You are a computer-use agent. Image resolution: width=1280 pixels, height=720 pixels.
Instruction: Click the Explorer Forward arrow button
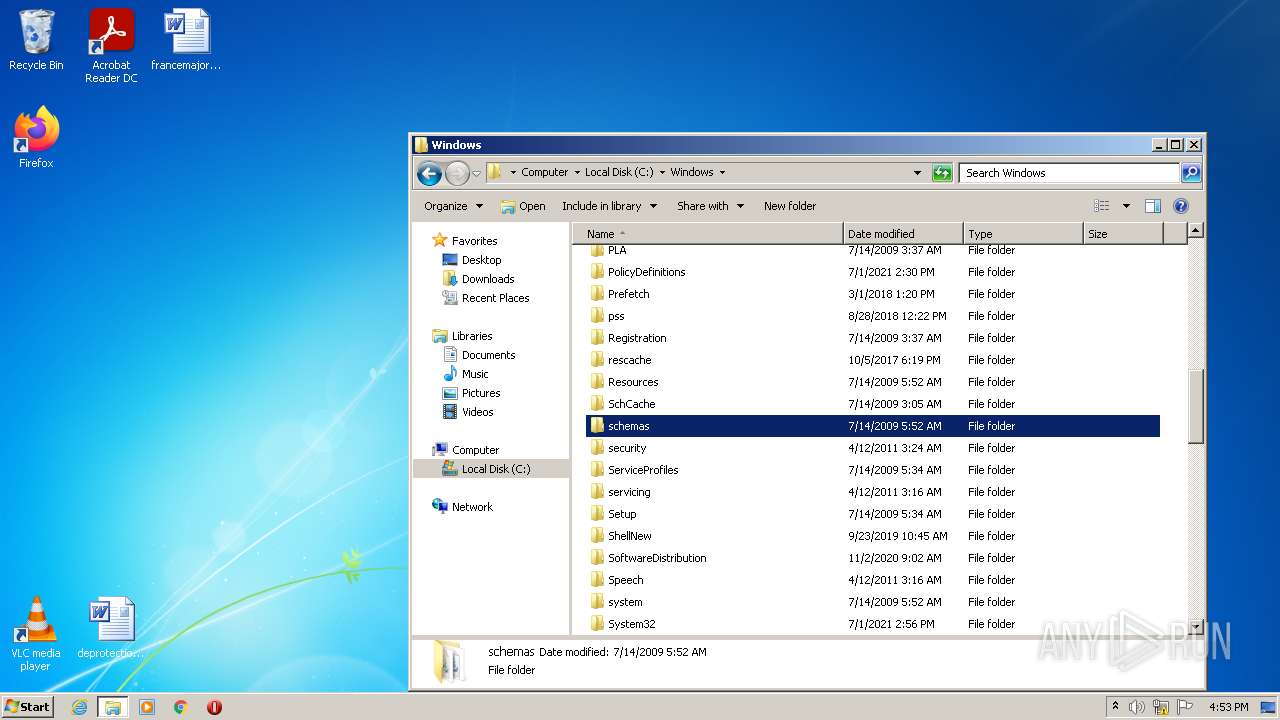click(457, 173)
